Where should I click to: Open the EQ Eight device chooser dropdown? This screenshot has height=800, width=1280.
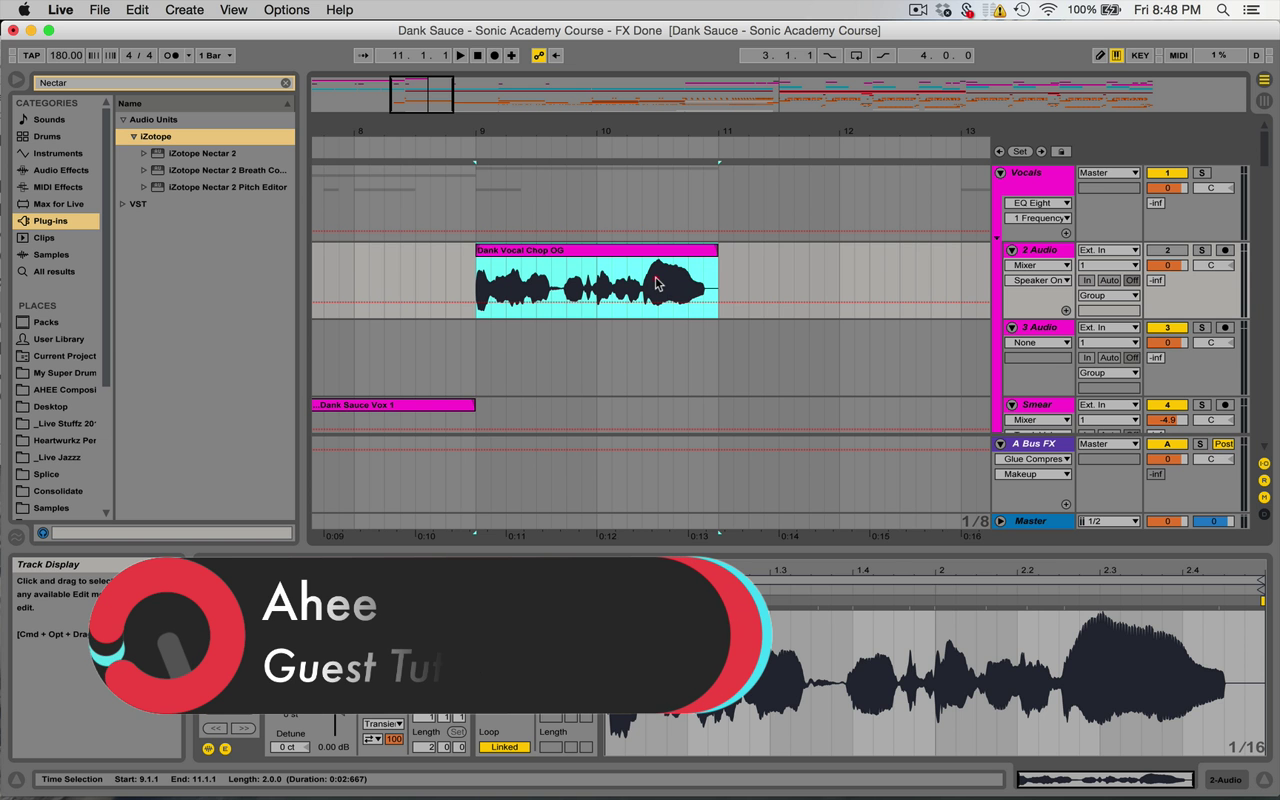click(1037, 203)
